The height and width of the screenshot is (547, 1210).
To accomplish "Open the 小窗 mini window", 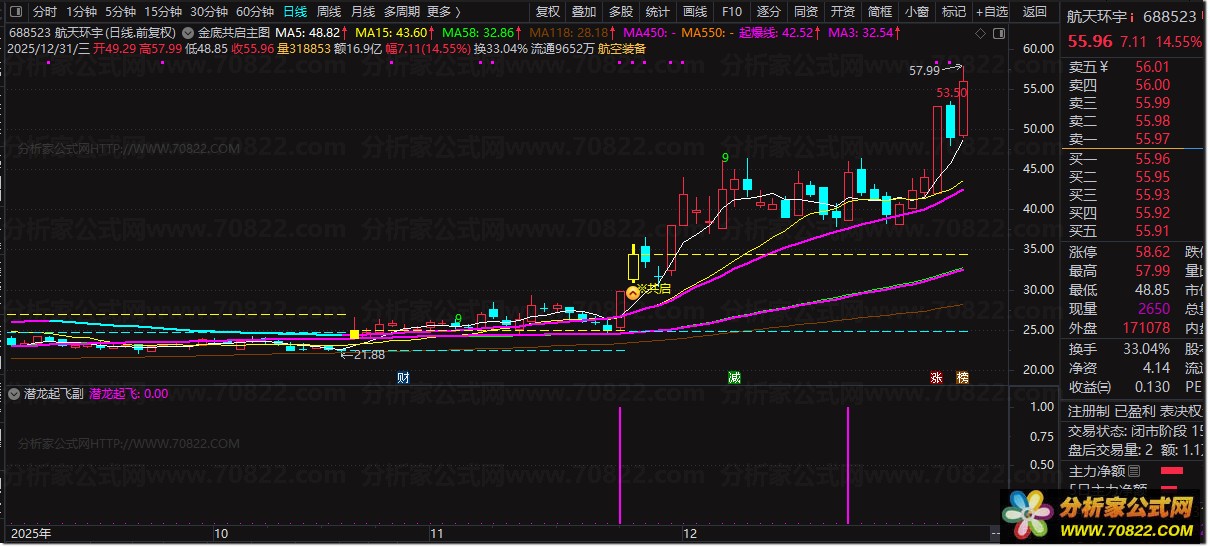I will click(x=916, y=12).
